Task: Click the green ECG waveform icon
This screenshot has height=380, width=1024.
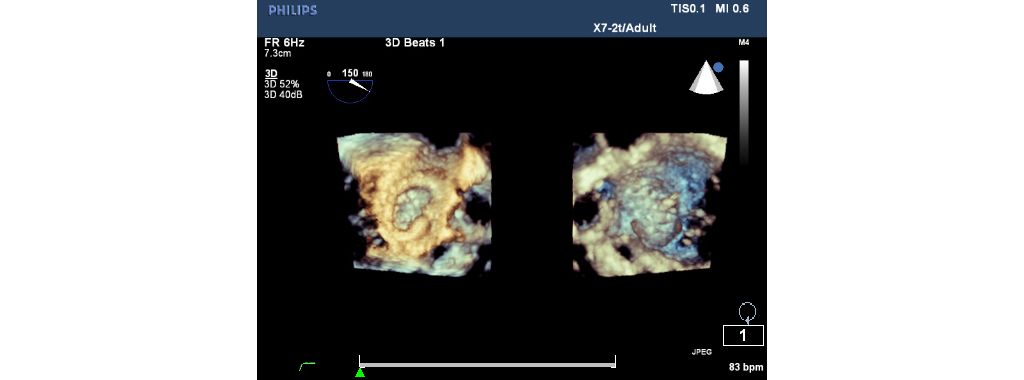Action: [307, 366]
